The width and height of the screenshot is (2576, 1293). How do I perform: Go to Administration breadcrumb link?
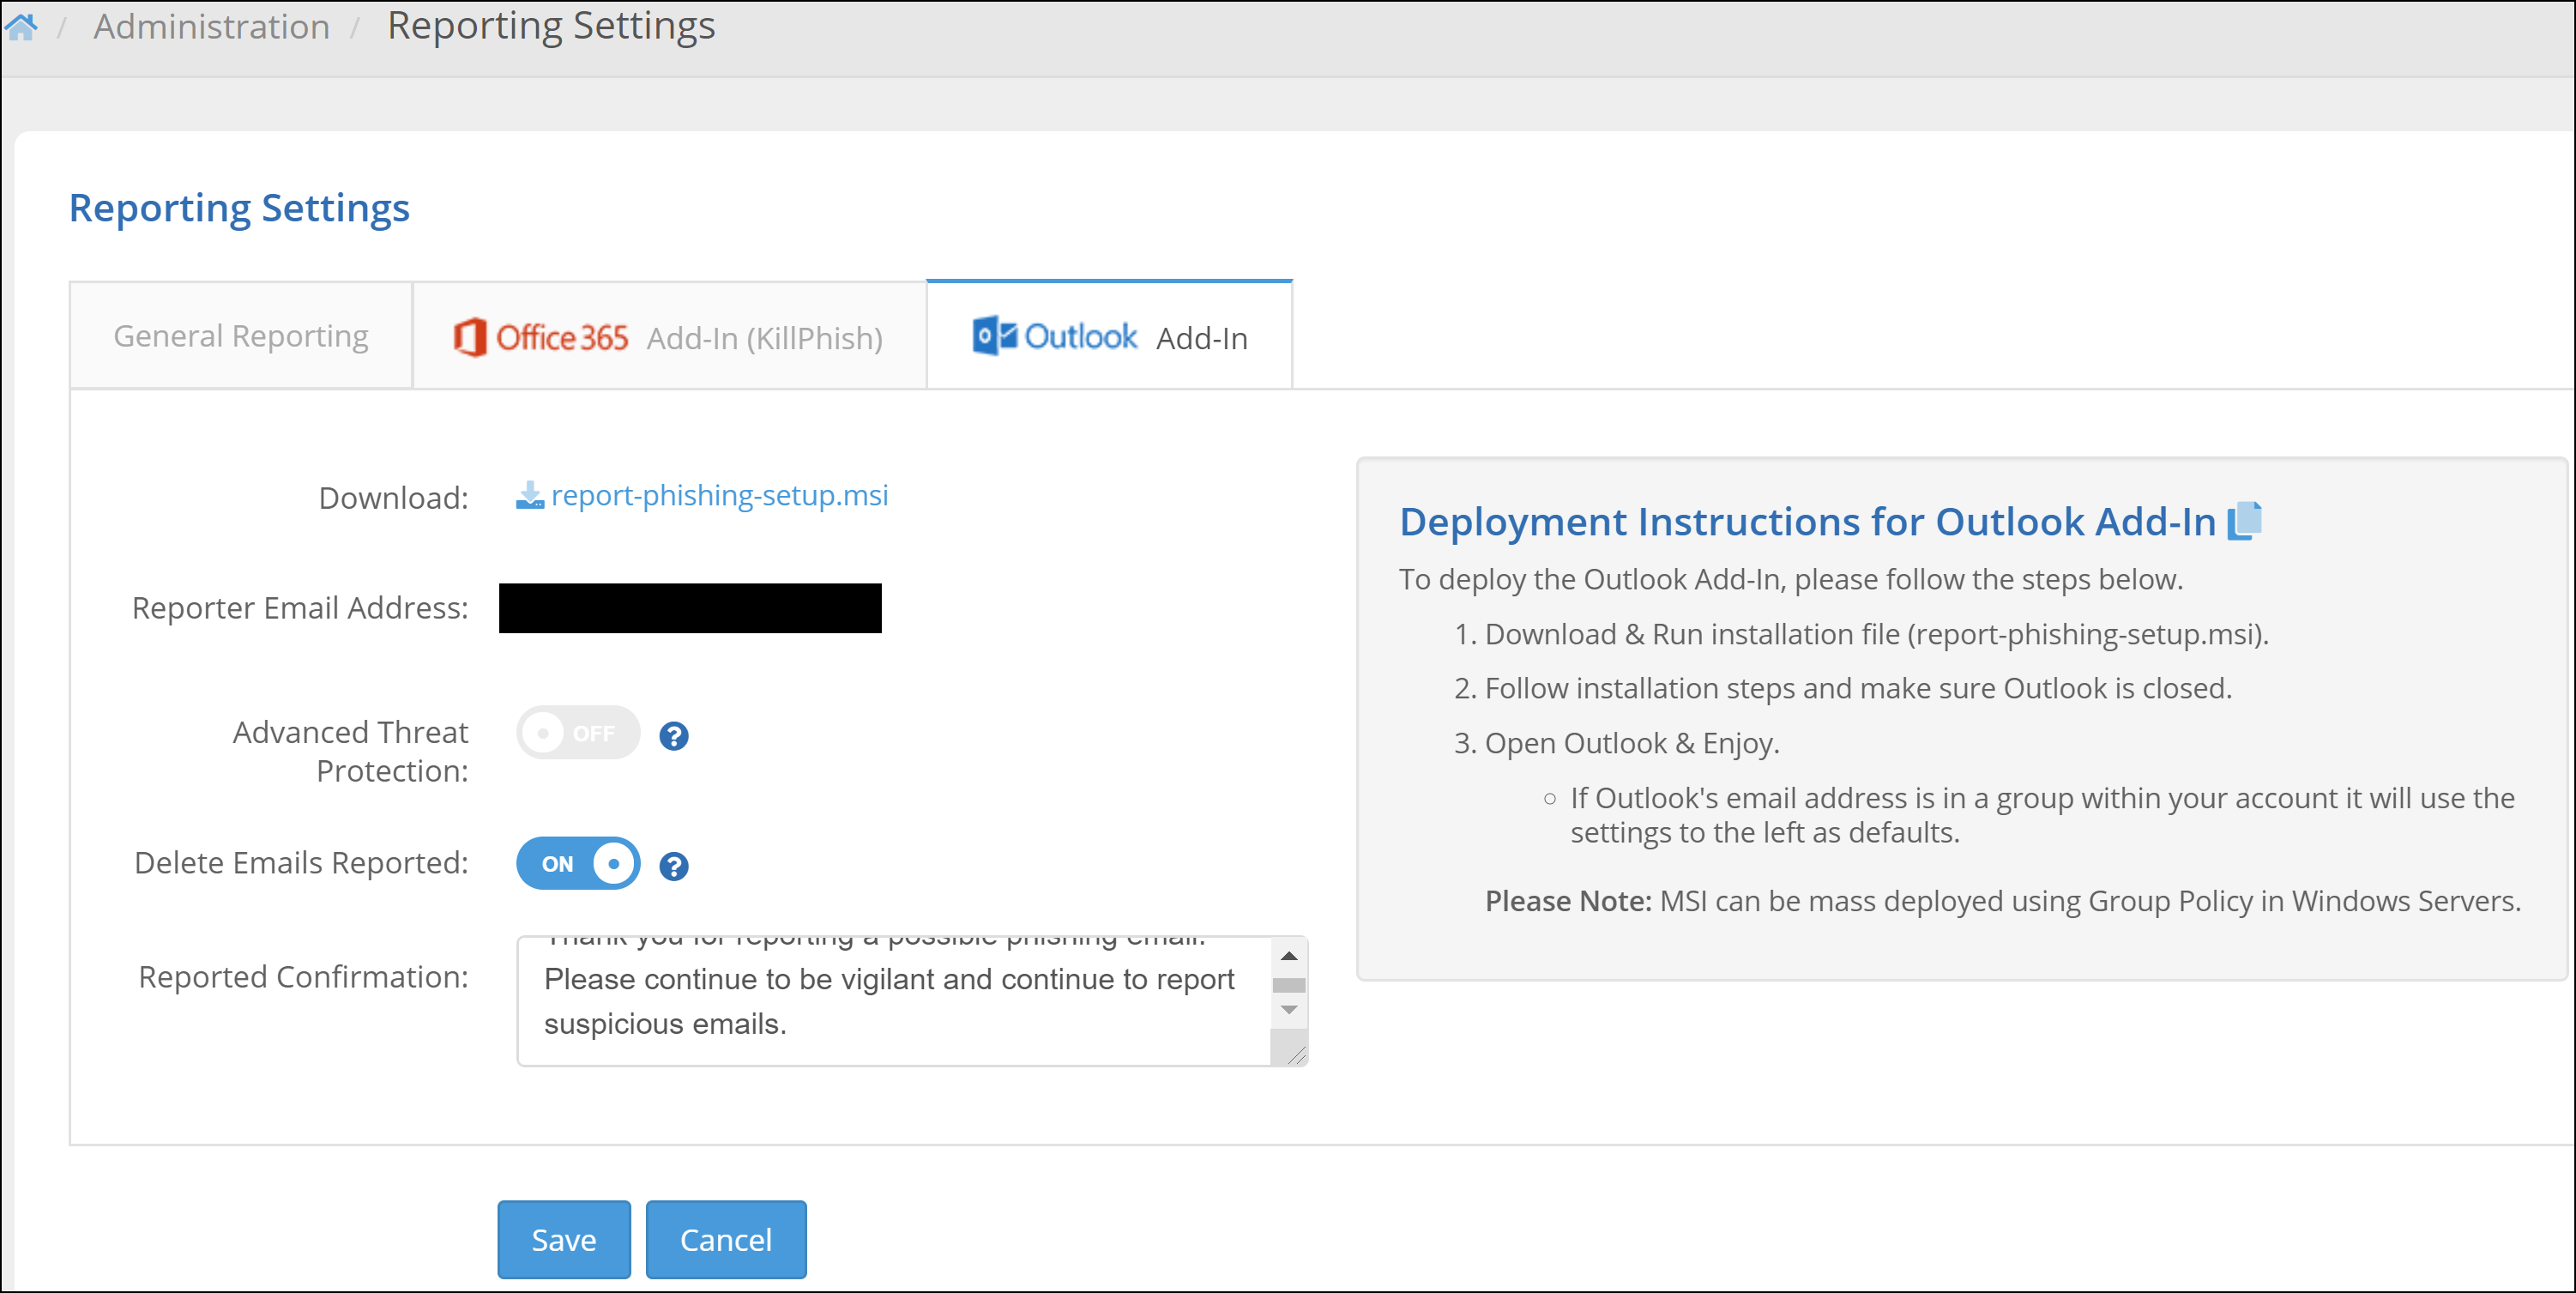tap(211, 27)
